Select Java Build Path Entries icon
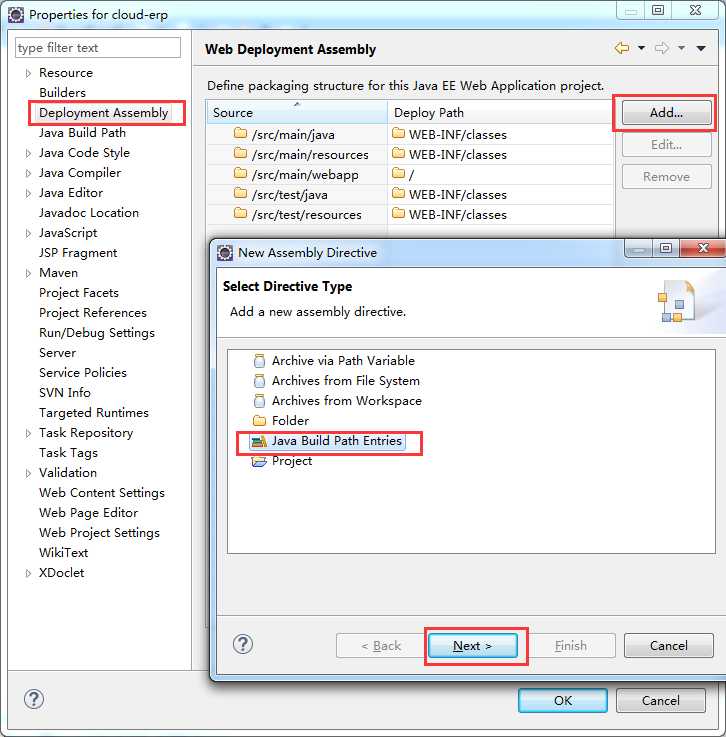The width and height of the screenshot is (726, 737). coord(259,441)
